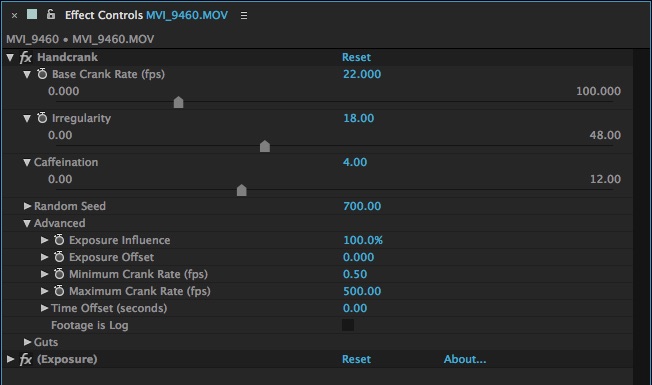
Task: Open the About link for (Exposure)
Action: [x=464, y=360]
